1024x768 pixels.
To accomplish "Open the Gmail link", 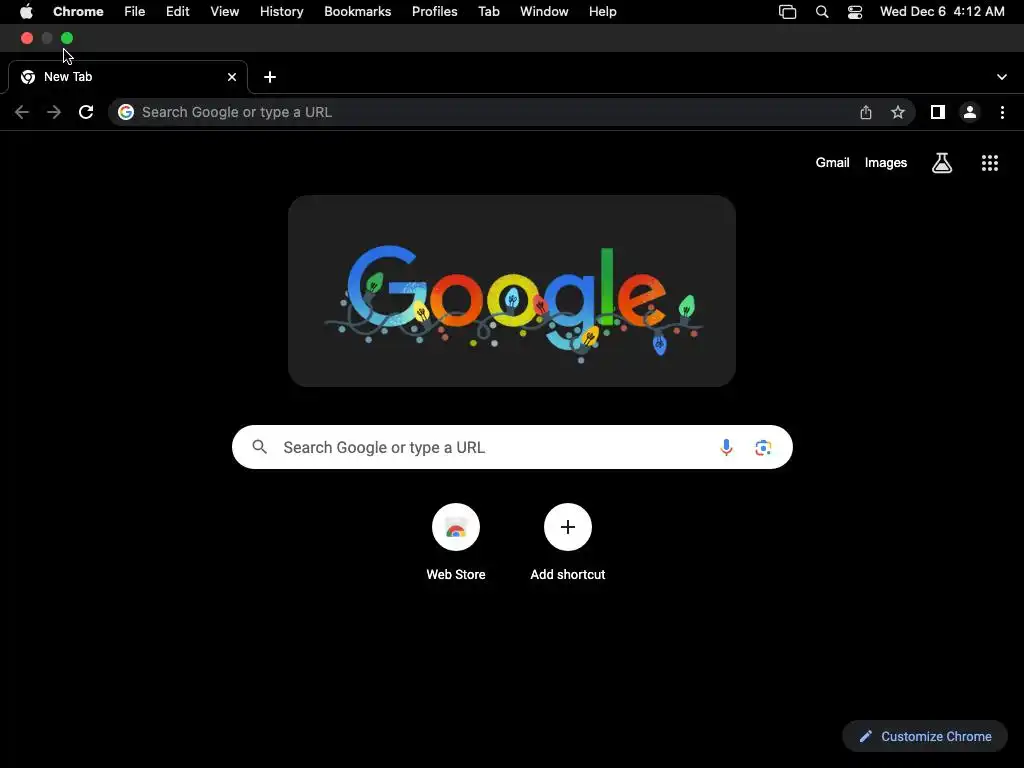I will [832, 163].
